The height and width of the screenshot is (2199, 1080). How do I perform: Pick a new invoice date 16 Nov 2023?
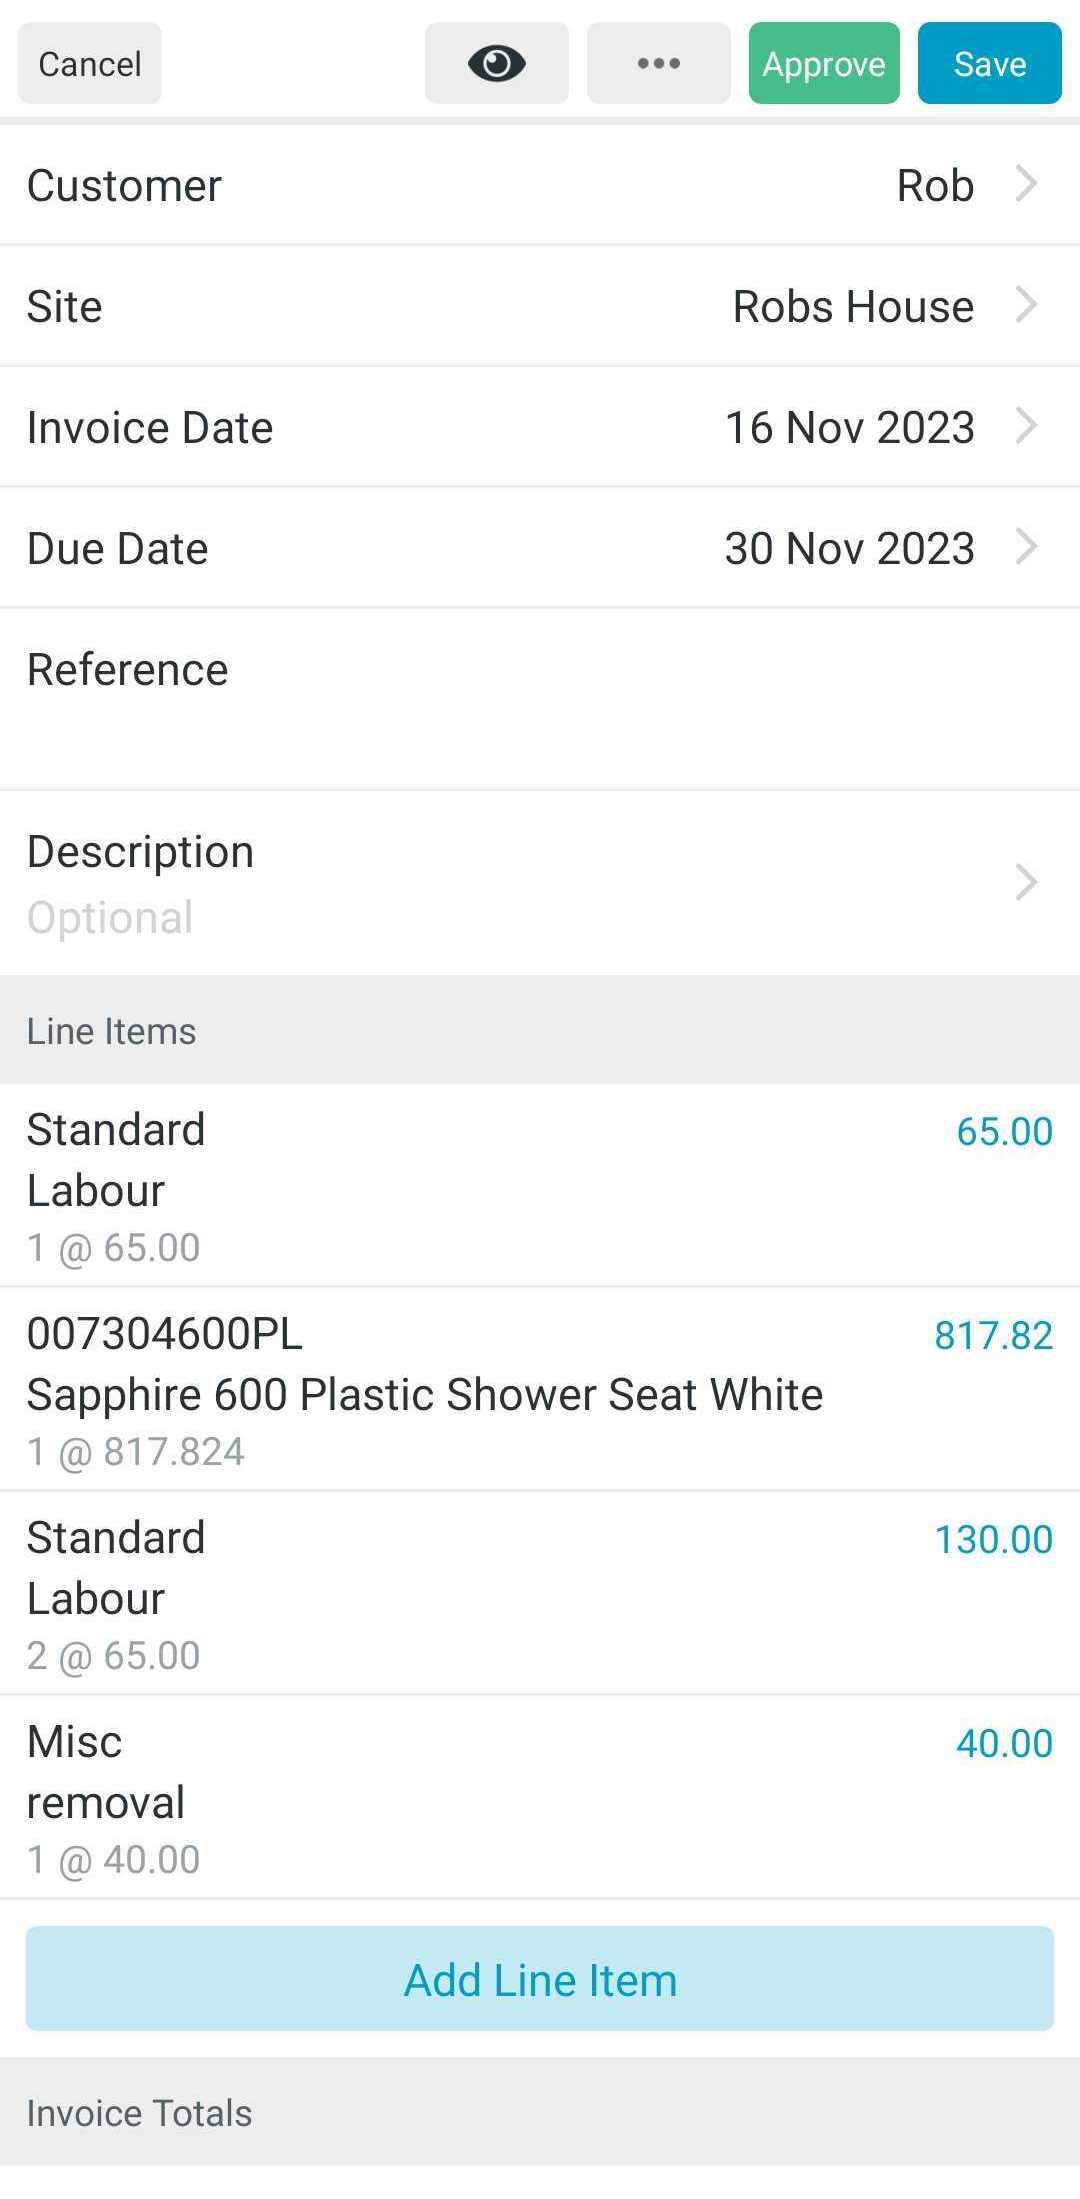(x=540, y=427)
